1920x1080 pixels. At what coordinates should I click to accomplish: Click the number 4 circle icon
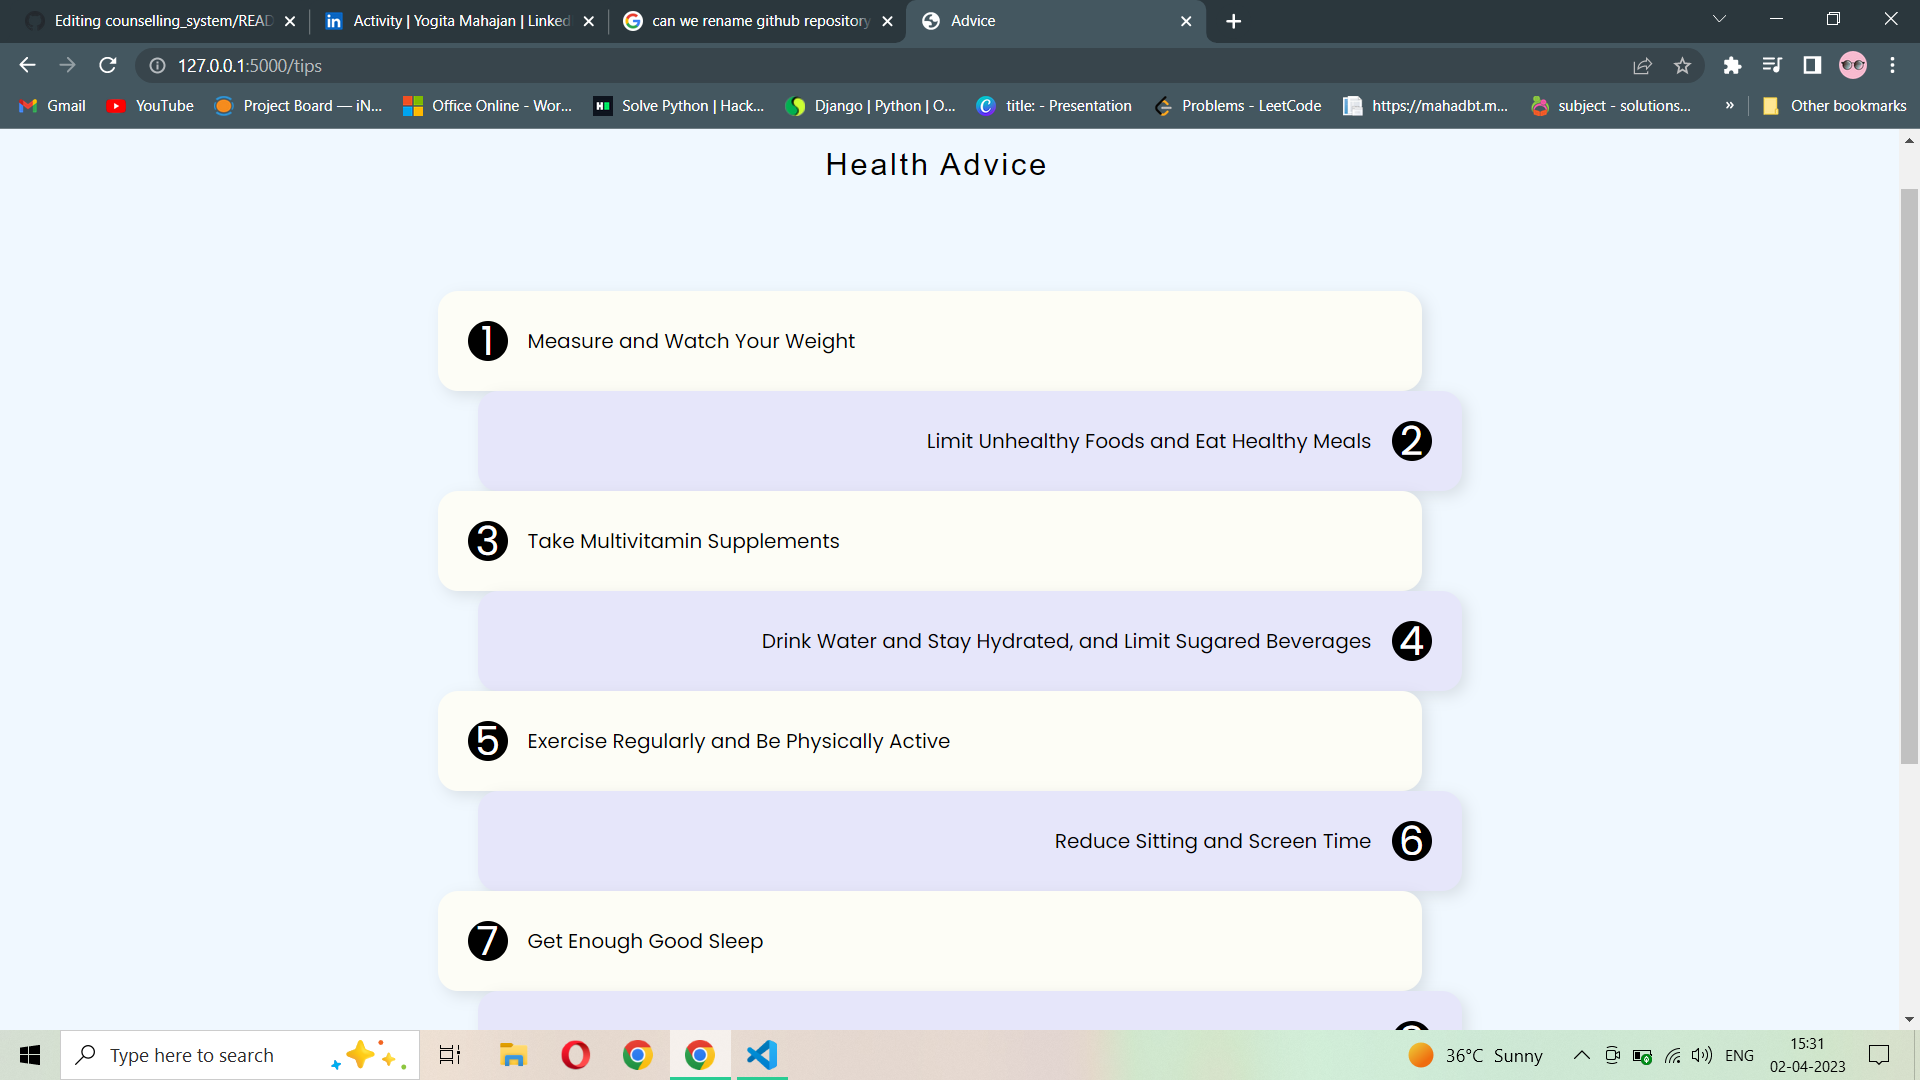point(1412,641)
